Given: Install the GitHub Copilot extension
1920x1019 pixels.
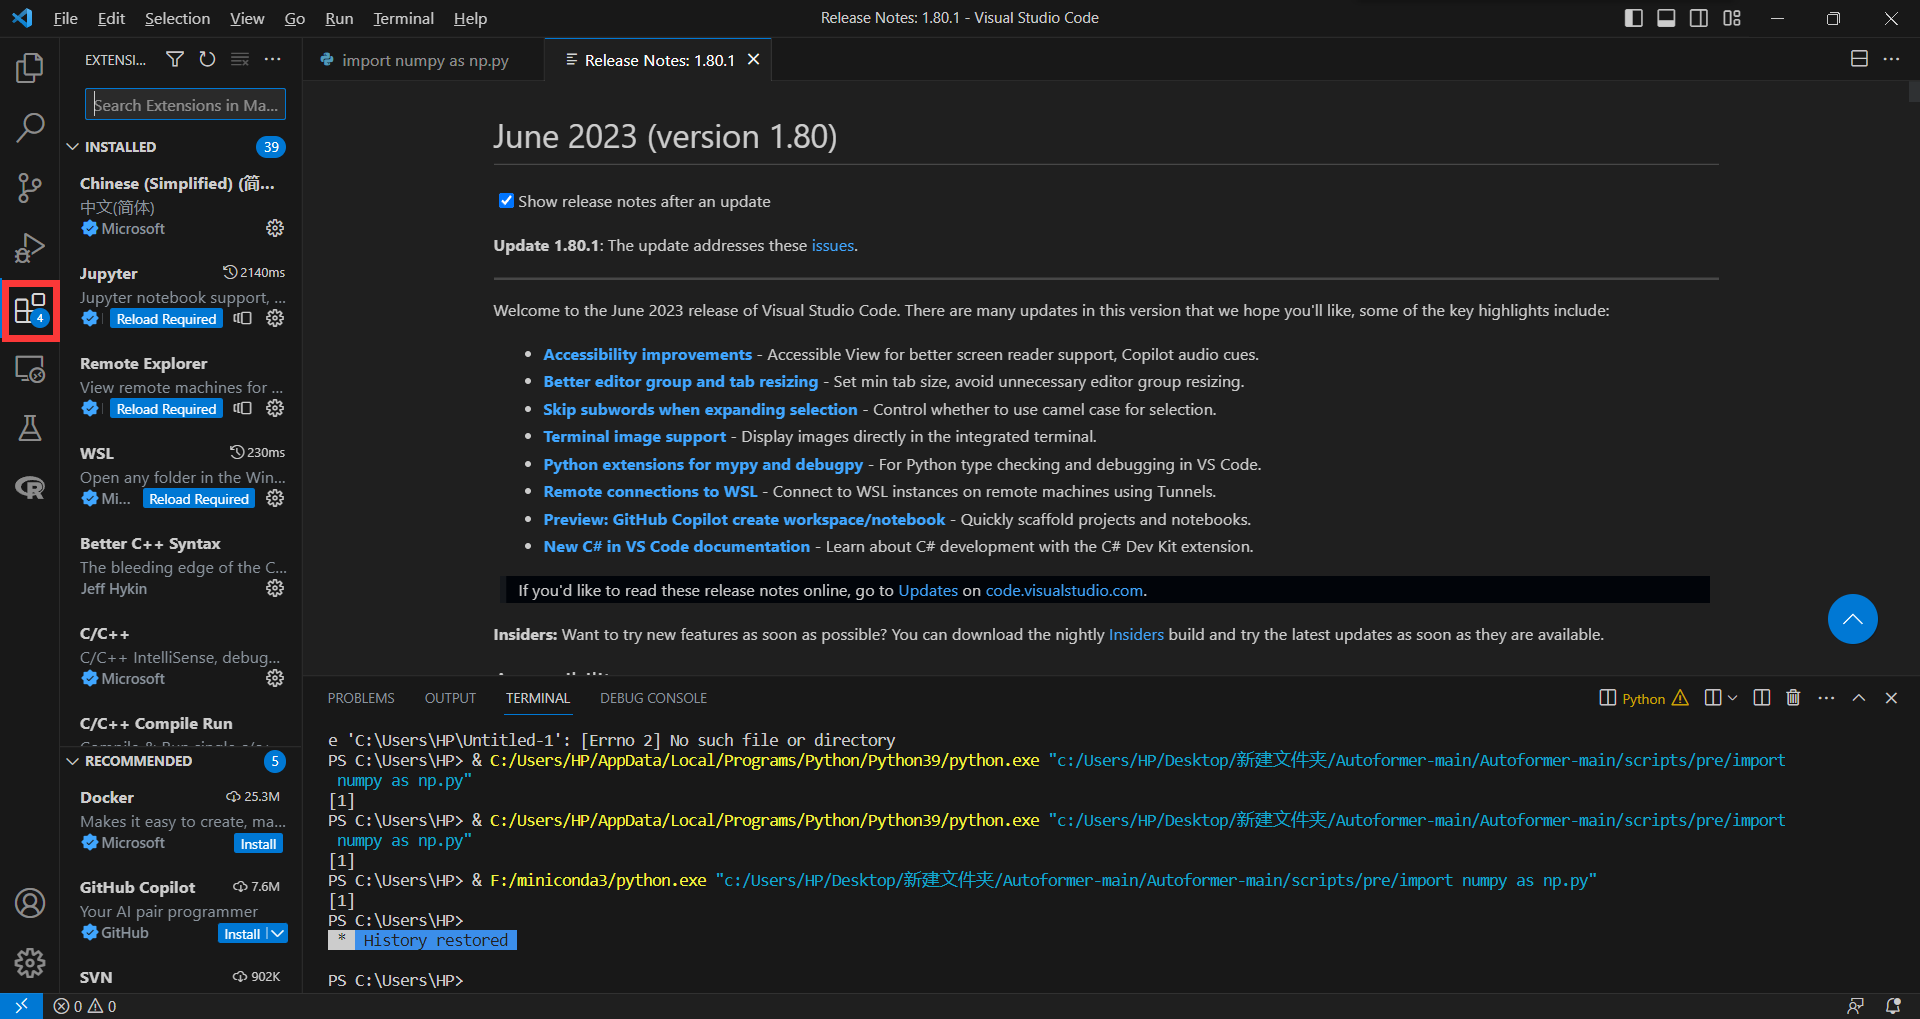Looking at the screenshot, I should click(x=242, y=933).
